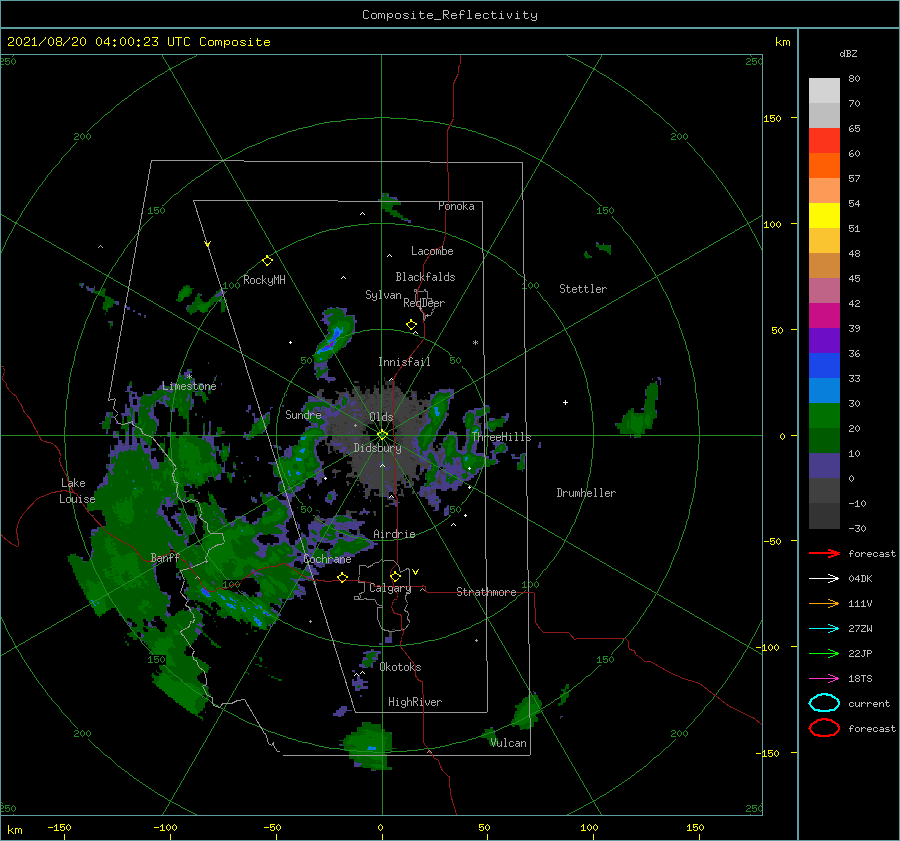The image size is (900, 841).
Task: Click the RockyMH label
Action: pyautogui.click(x=264, y=280)
